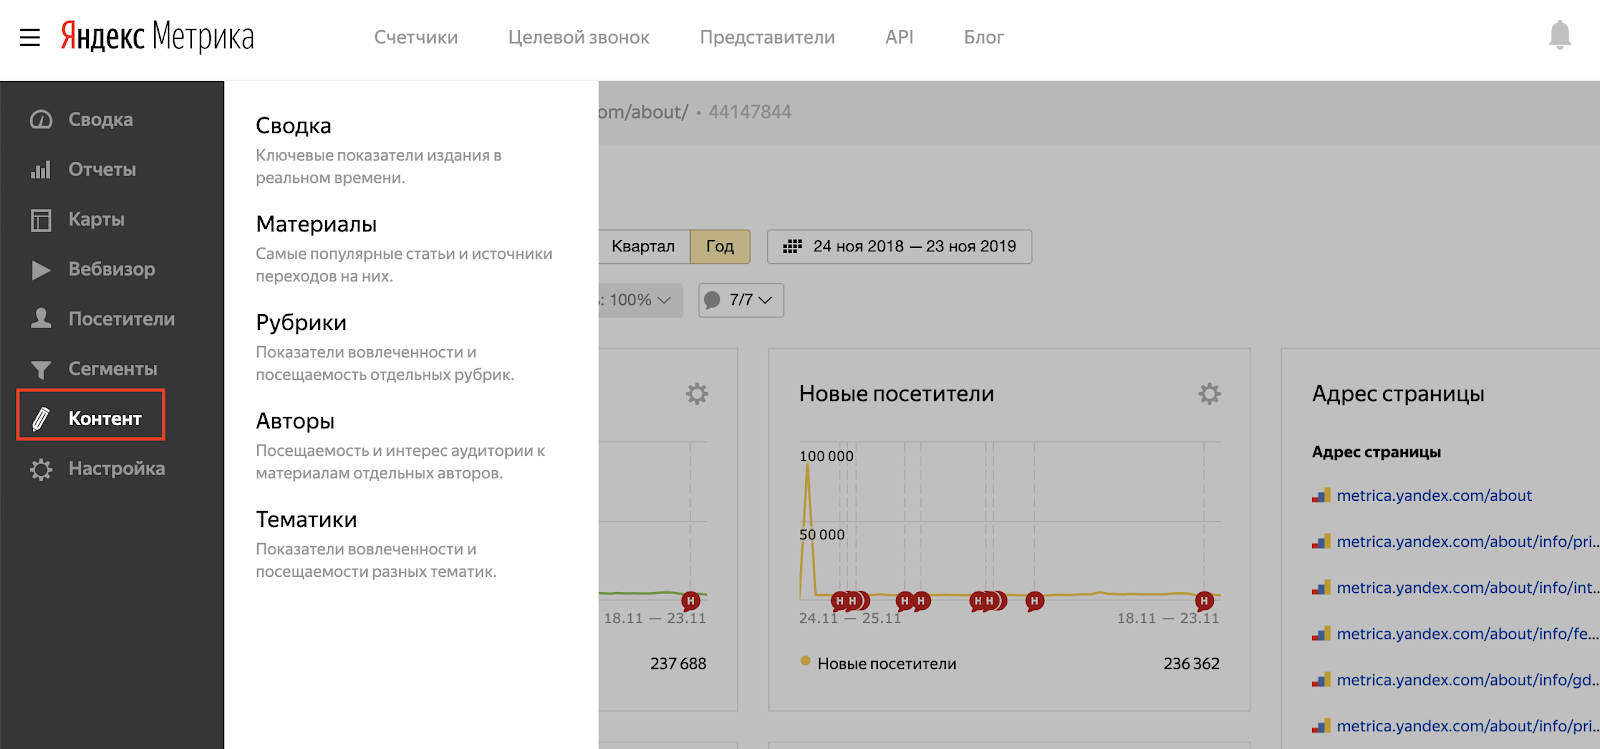Open Тематики in the Контент flyout
Viewport: 1600px width, 749px height.
point(306,520)
